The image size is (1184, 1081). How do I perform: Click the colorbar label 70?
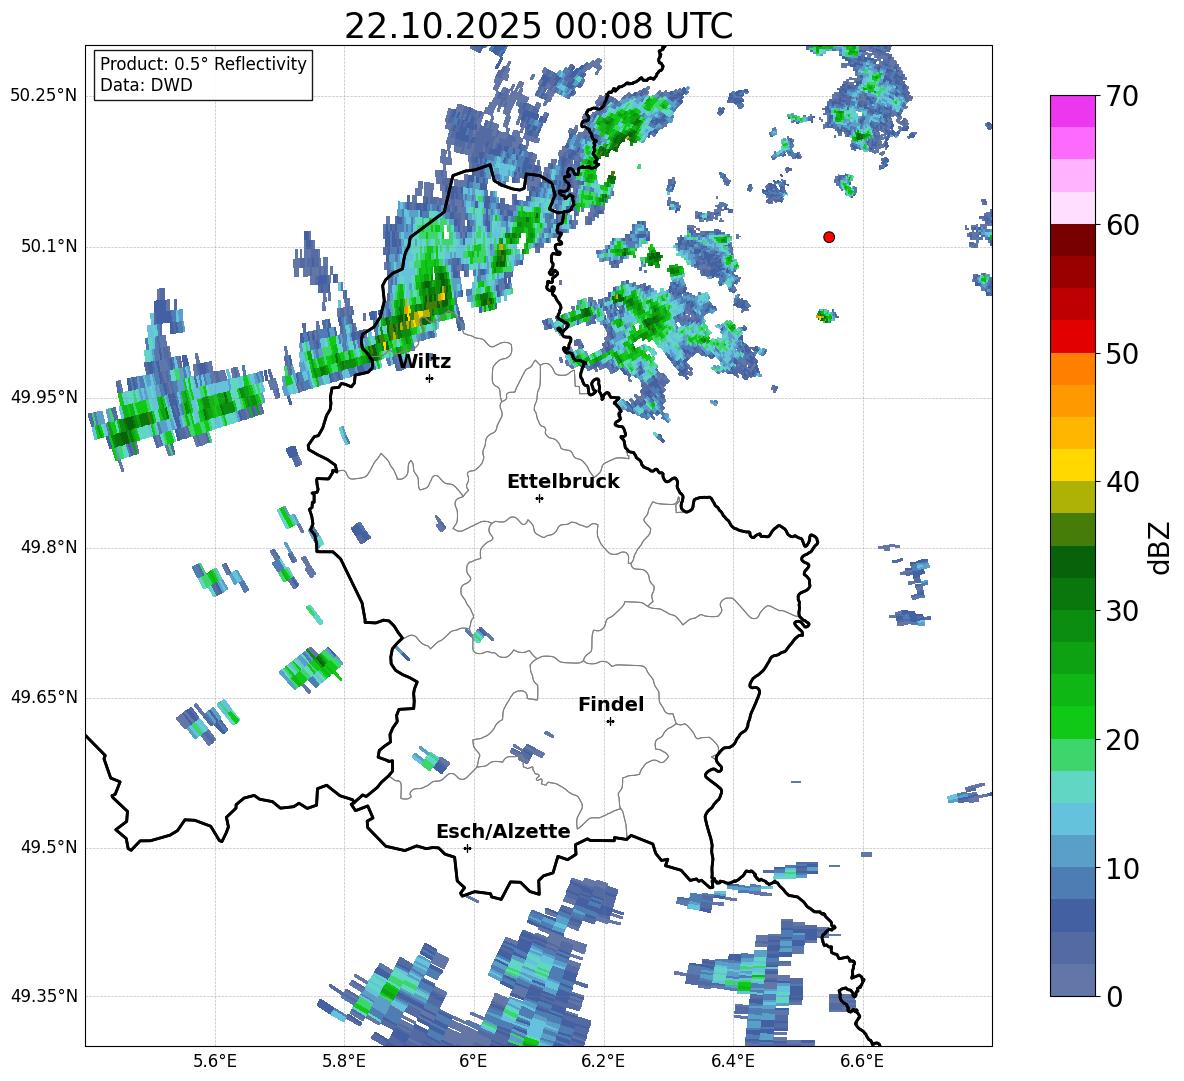[1122, 97]
